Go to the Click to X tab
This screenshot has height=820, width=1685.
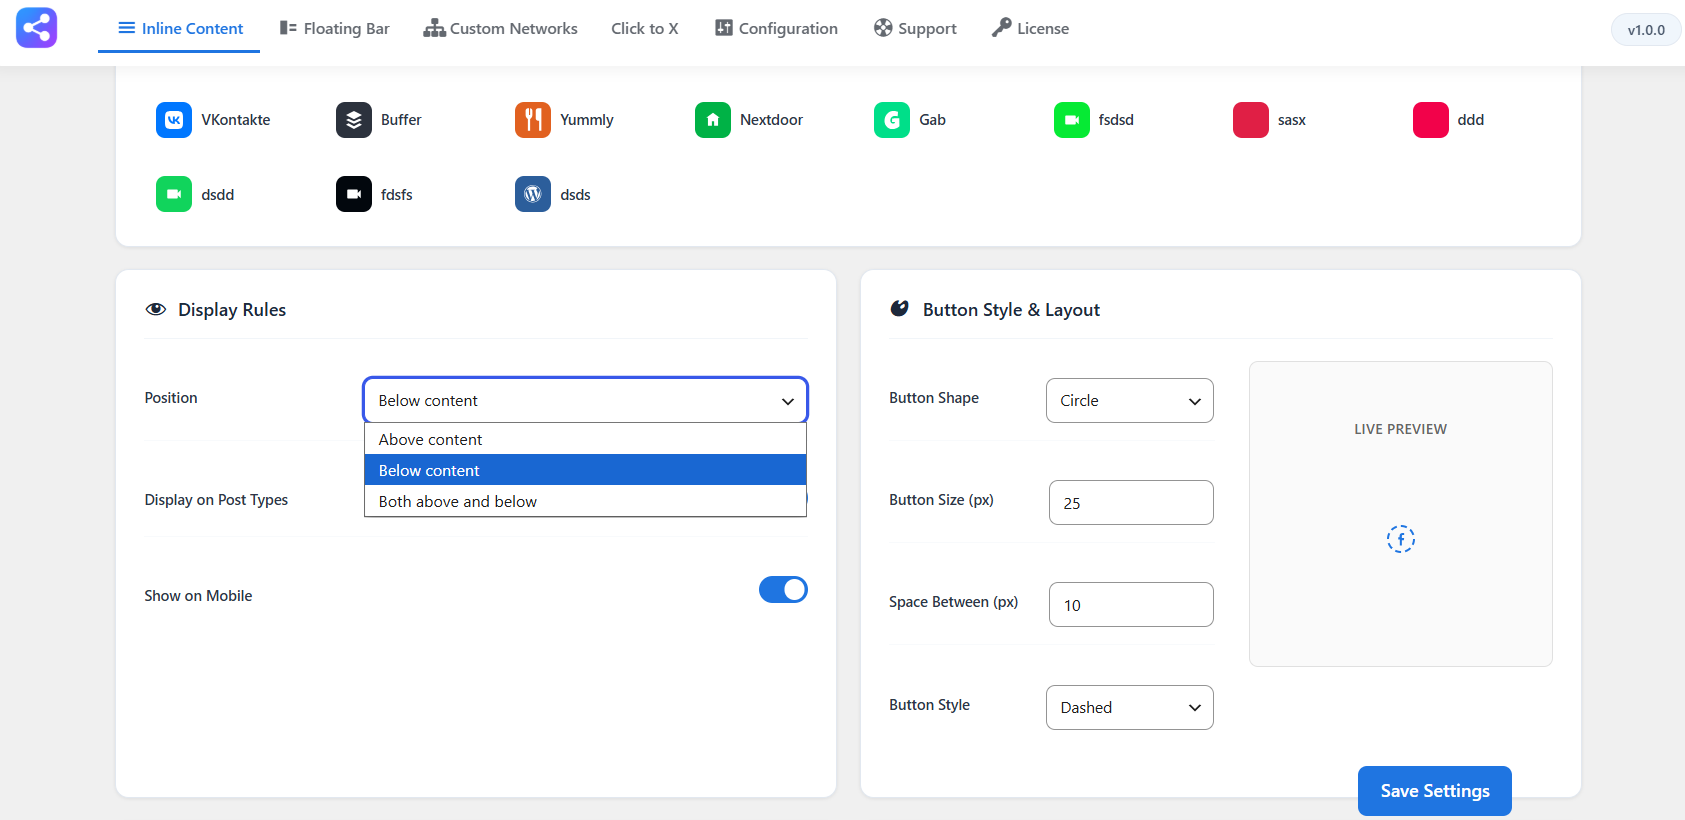[x=645, y=28]
